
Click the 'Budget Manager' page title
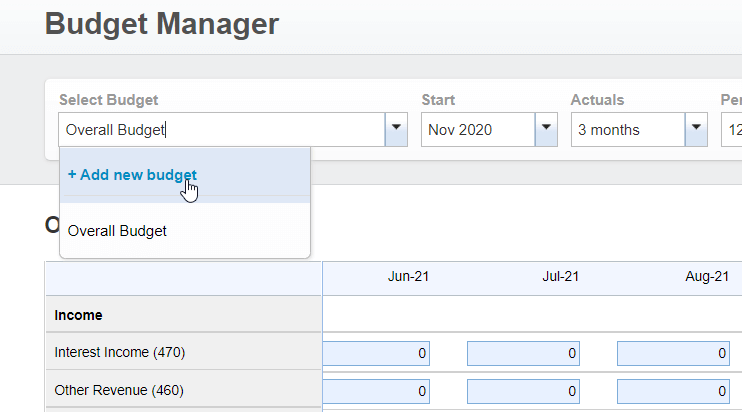pos(162,24)
